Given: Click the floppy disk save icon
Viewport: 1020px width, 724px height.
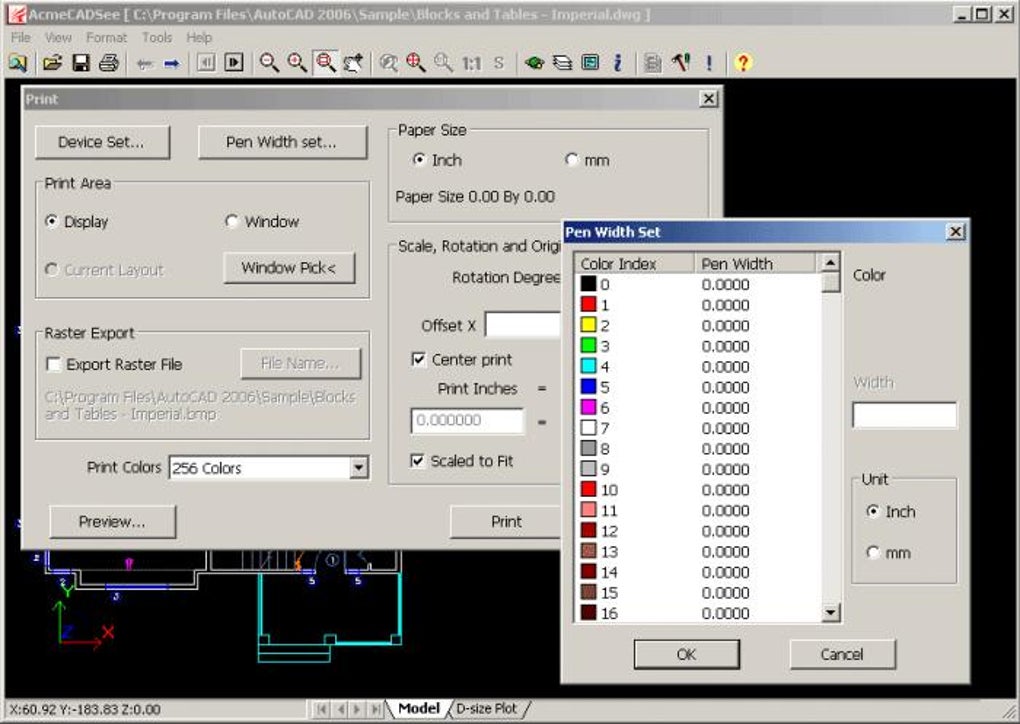Looking at the screenshot, I should [81, 63].
